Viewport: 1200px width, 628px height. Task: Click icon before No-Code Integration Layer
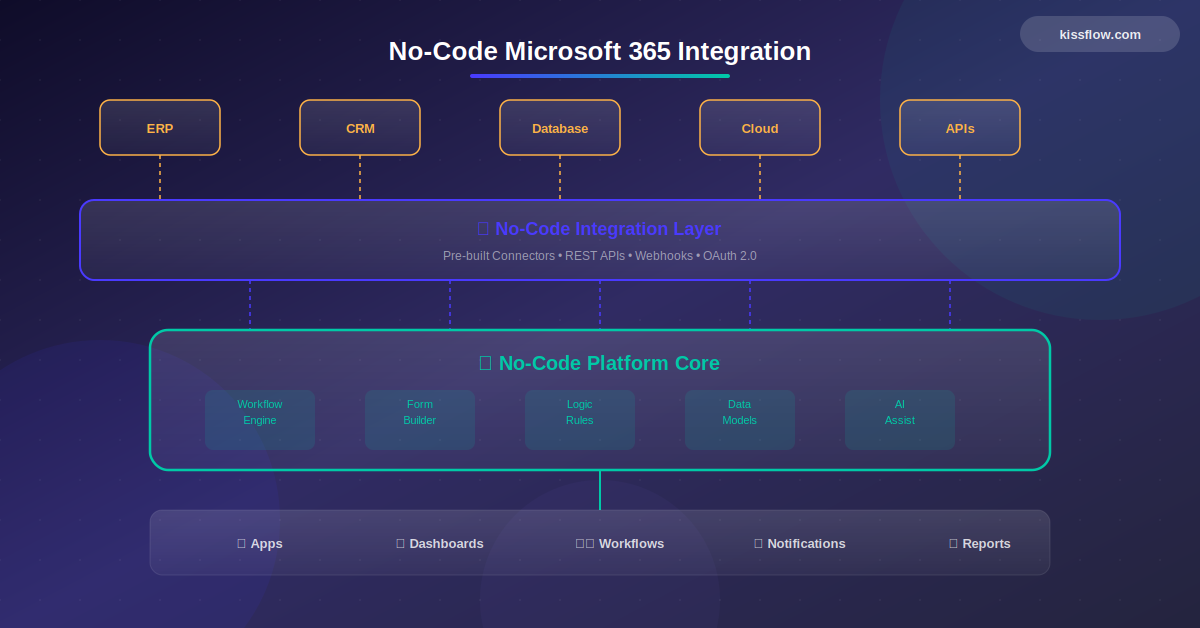483,229
